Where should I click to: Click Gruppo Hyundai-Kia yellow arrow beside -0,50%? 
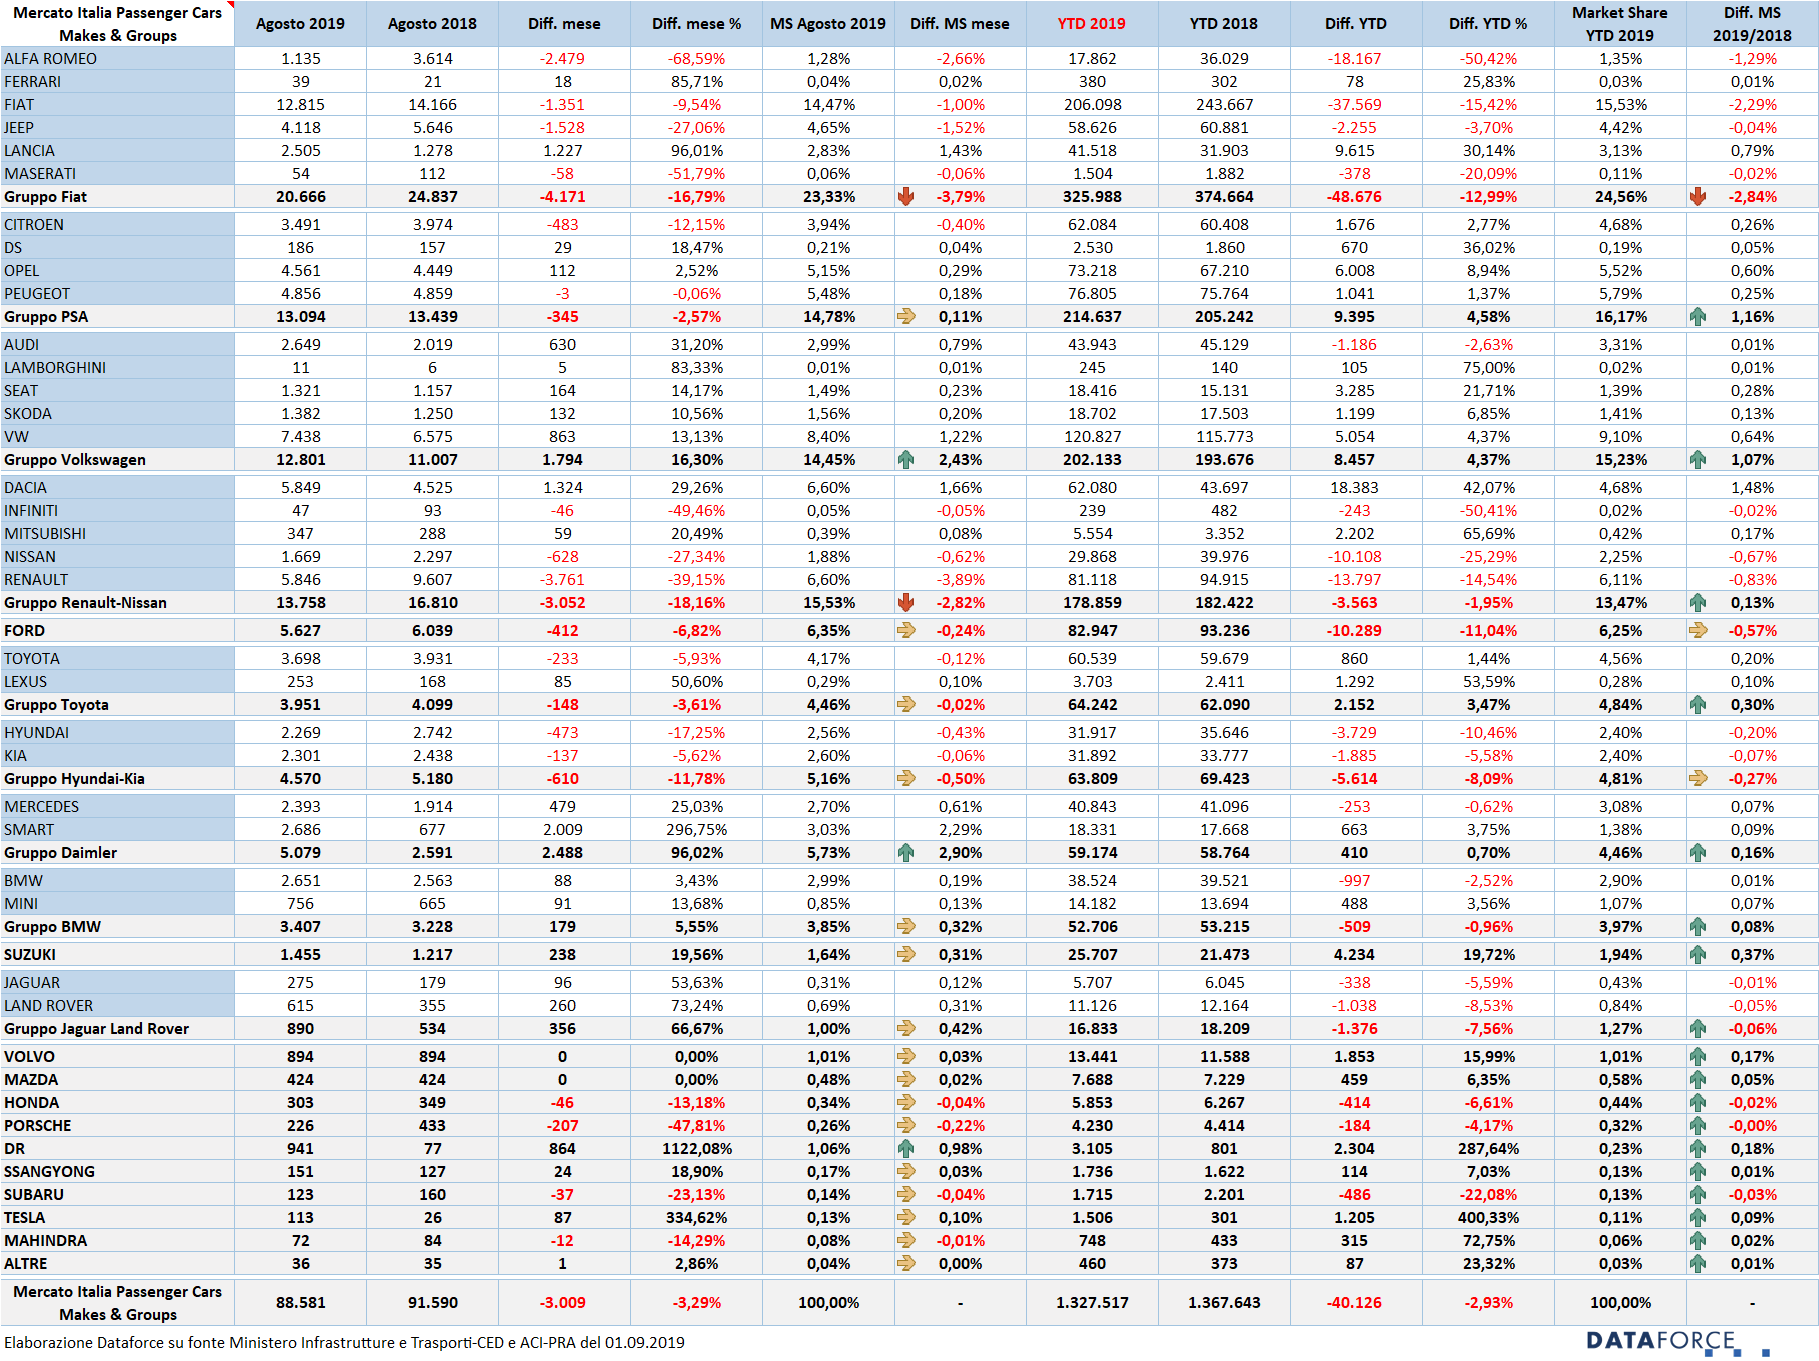click(x=906, y=779)
